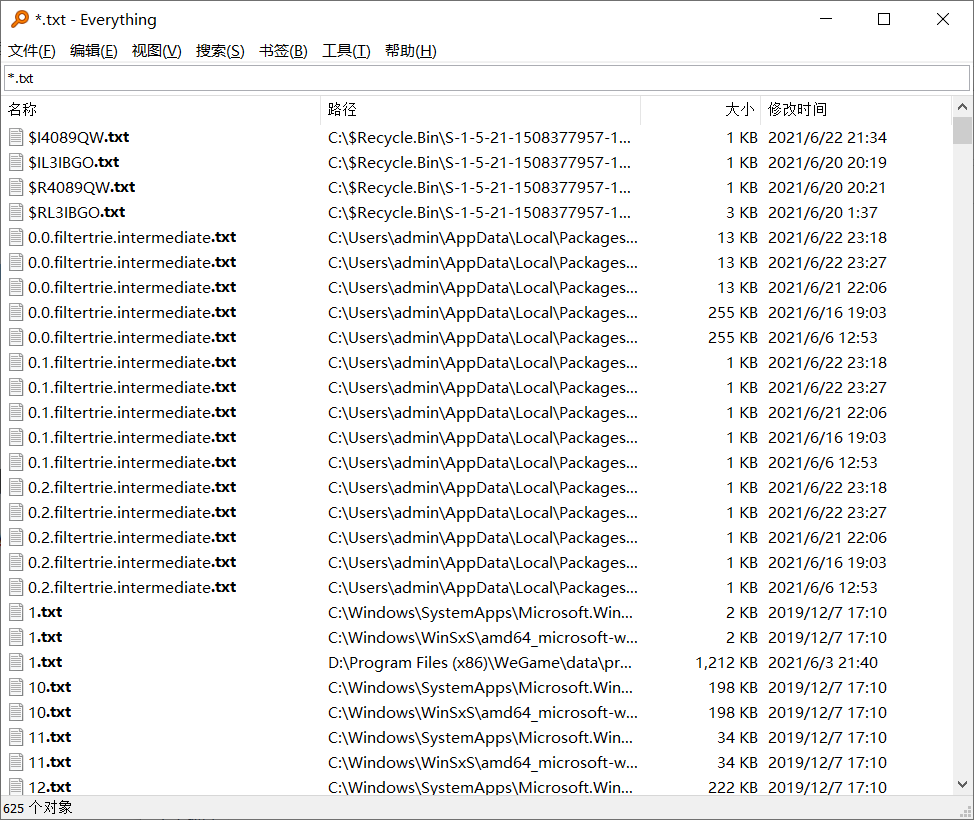Click the window resize grip in status bar
The image size is (974, 820).
966,811
